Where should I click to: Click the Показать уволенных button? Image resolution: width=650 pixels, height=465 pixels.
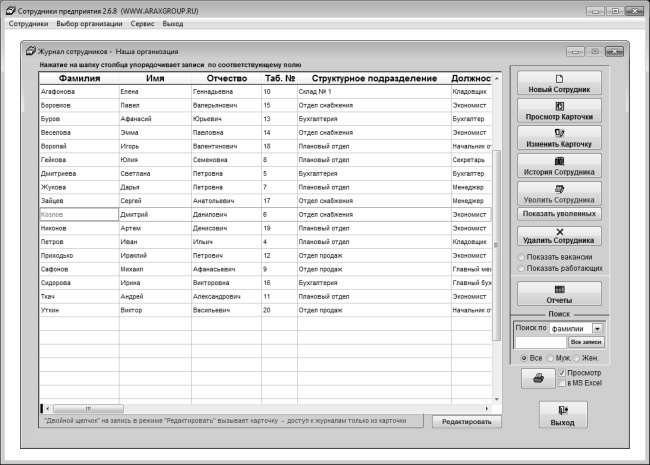tap(559, 214)
